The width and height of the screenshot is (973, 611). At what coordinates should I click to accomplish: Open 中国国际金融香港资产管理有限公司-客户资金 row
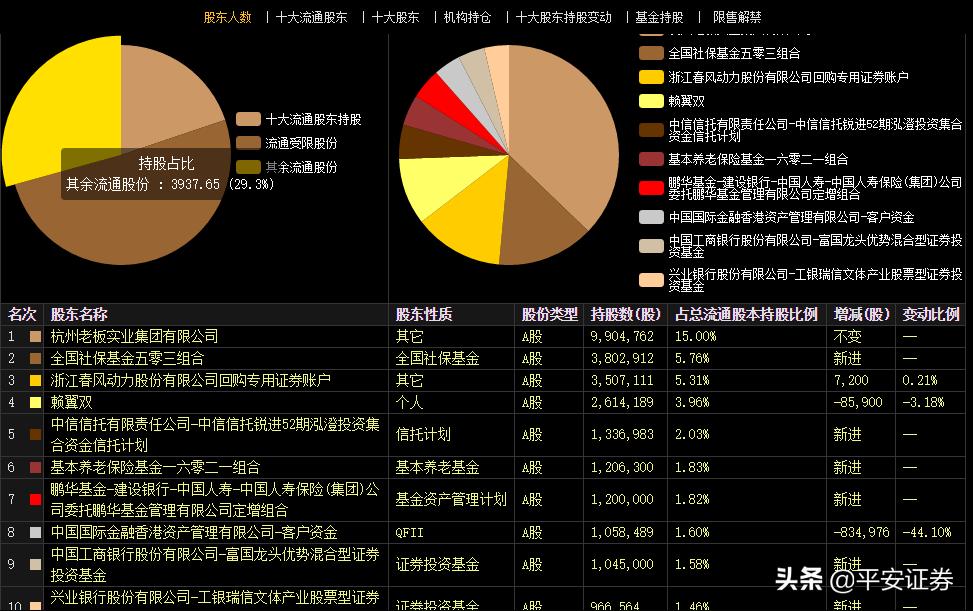[194, 532]
